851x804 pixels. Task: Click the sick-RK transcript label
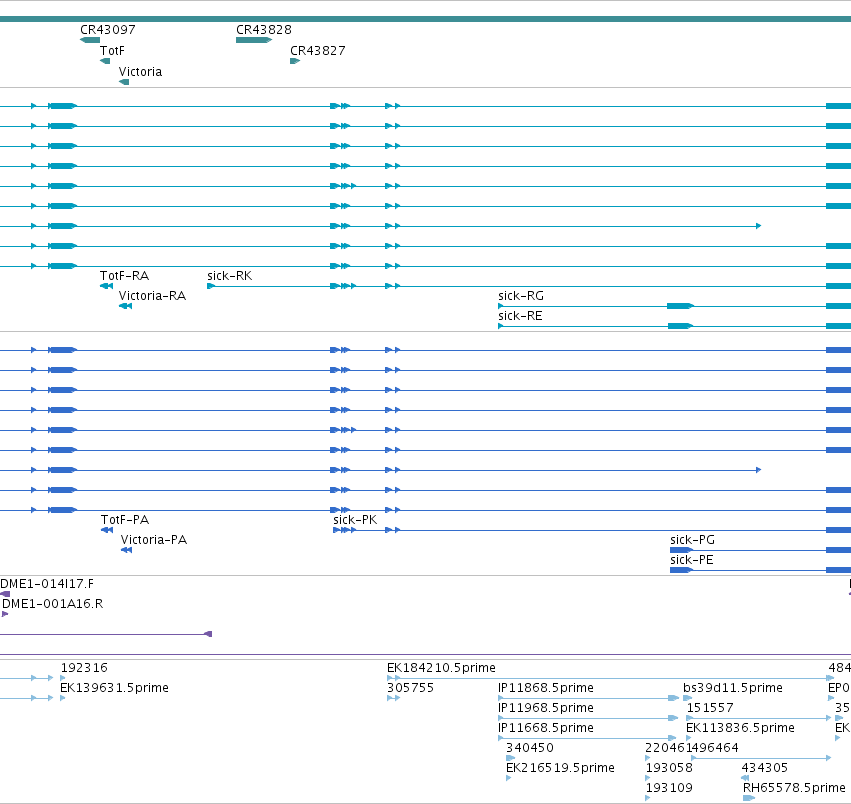tap(230, 276)
